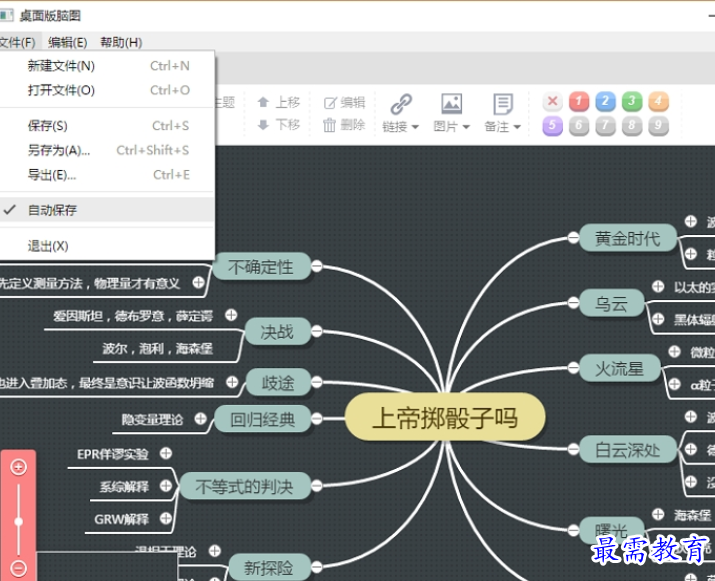Collapse the 曙光 branch
Screen dimensions: 715x581
point(573,530)
